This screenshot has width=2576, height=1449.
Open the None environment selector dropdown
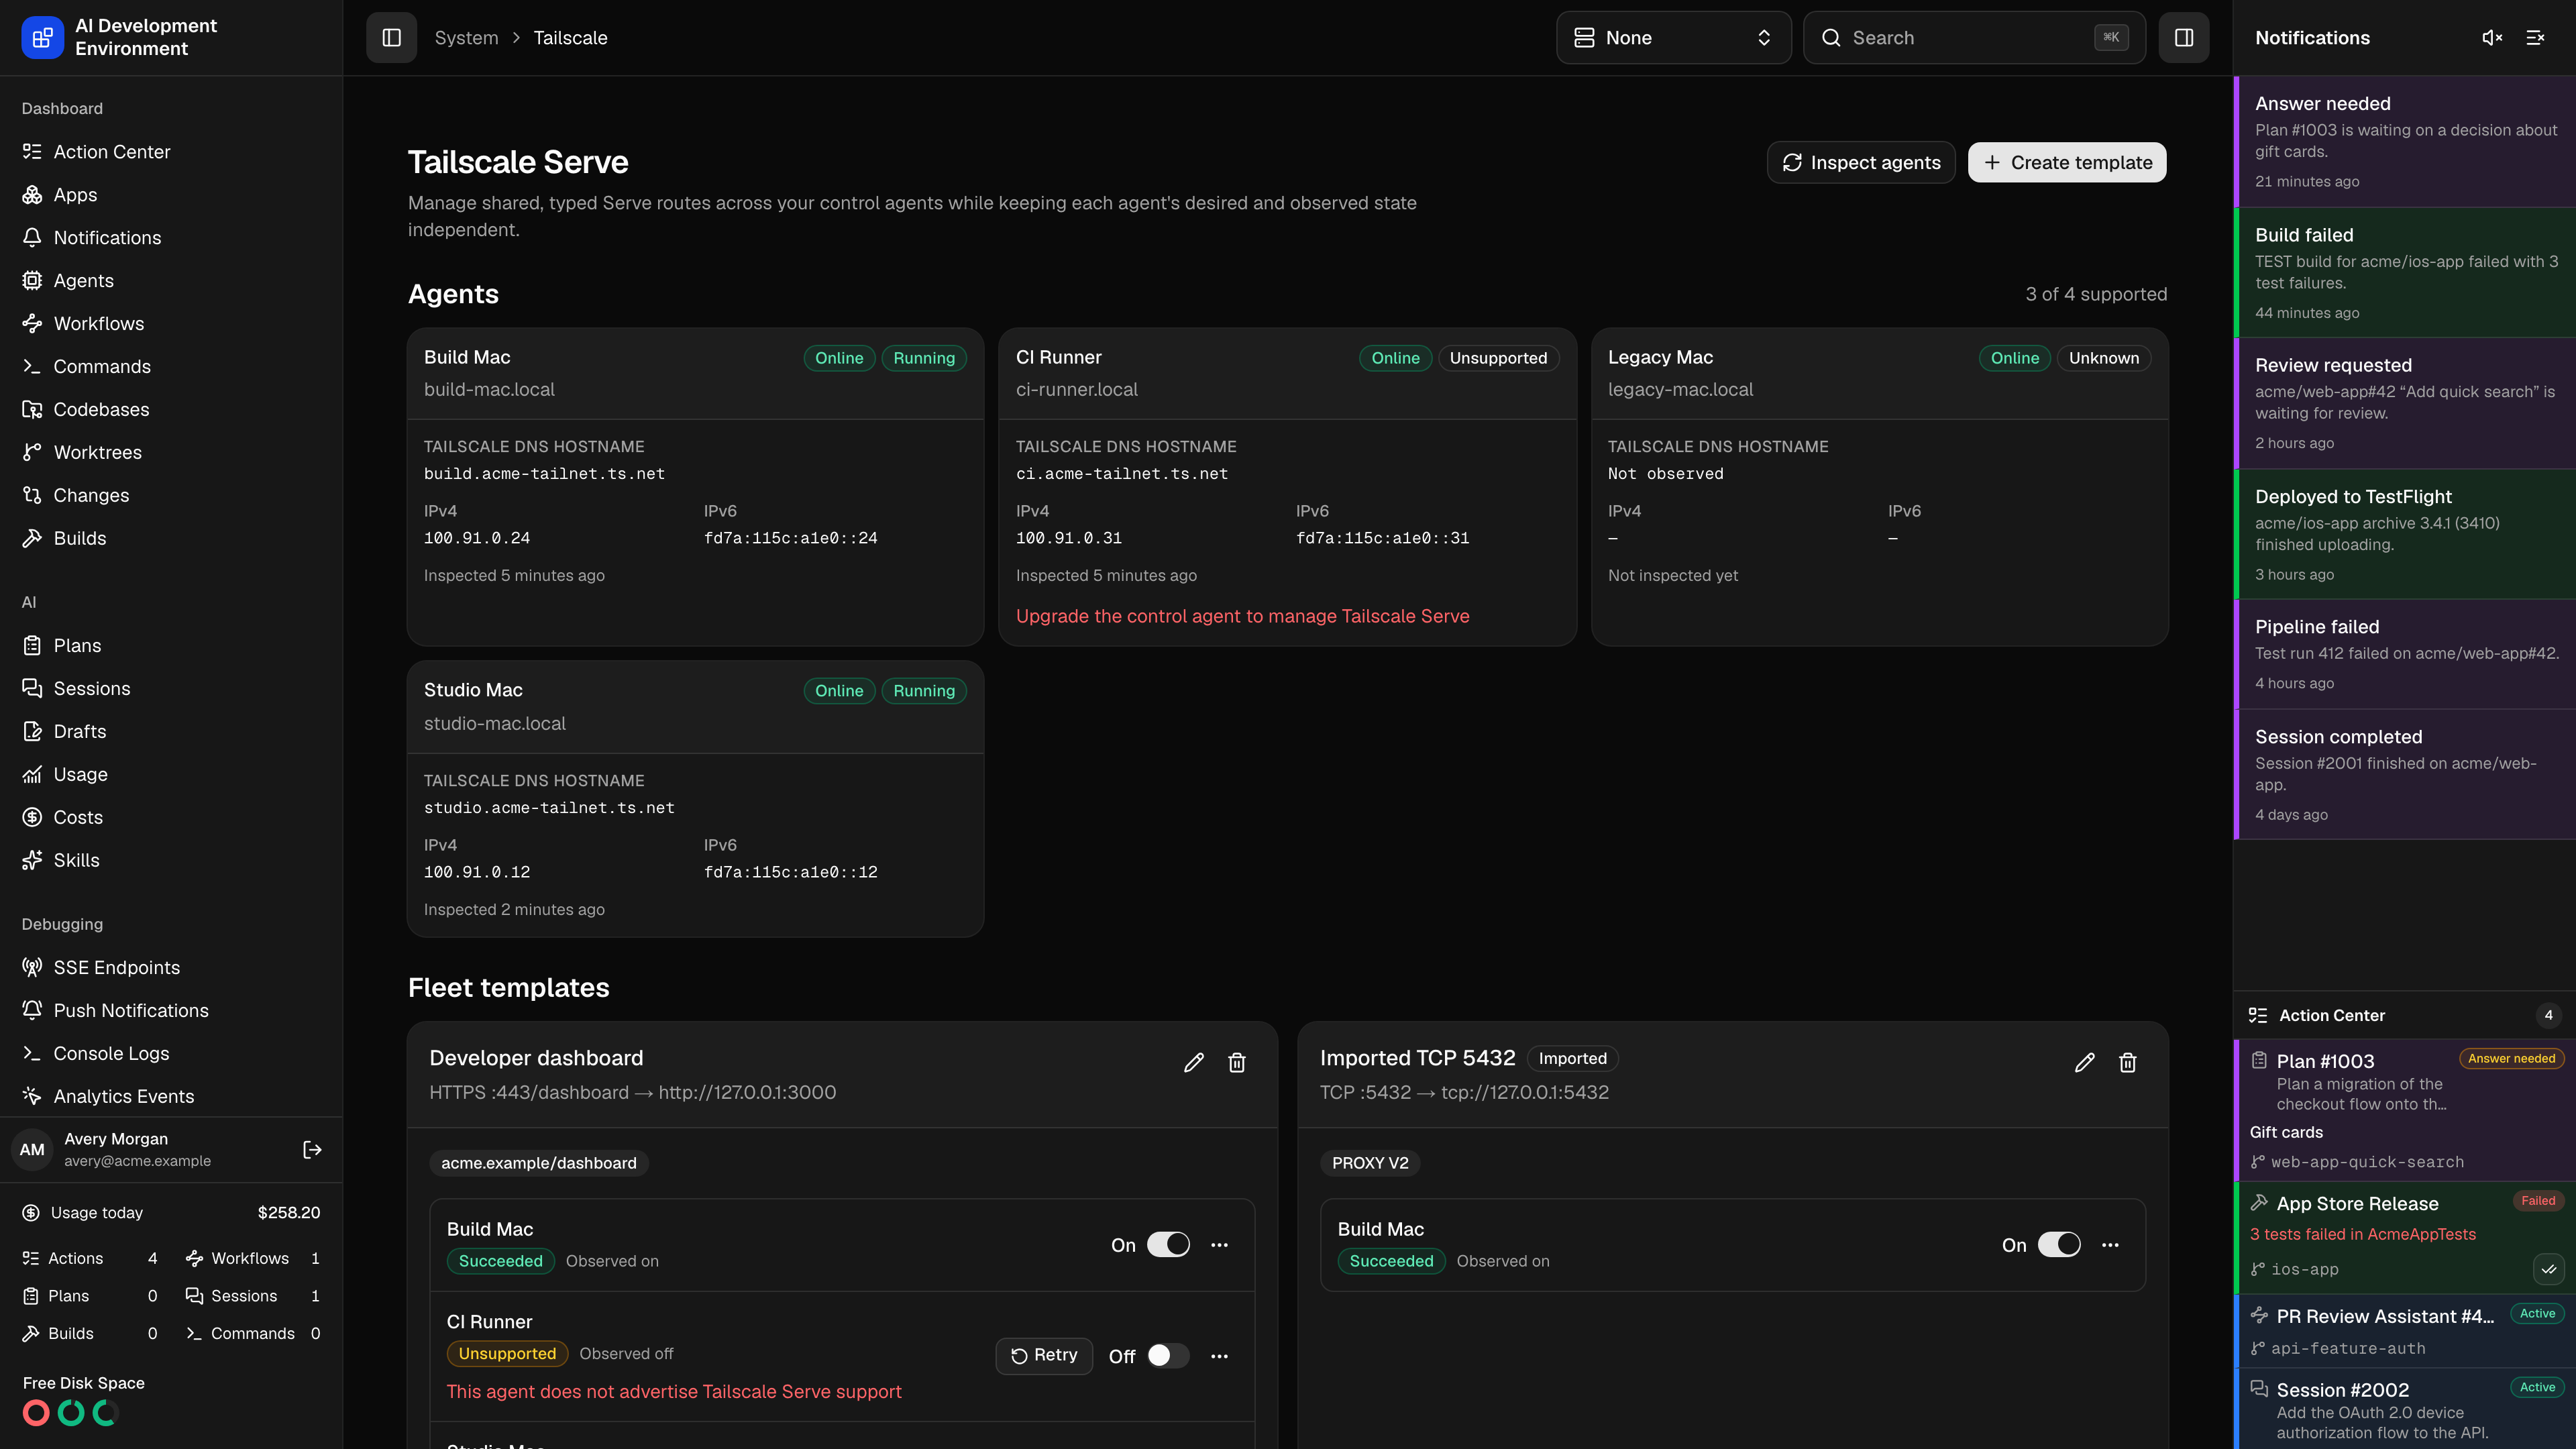point(1673,37)
